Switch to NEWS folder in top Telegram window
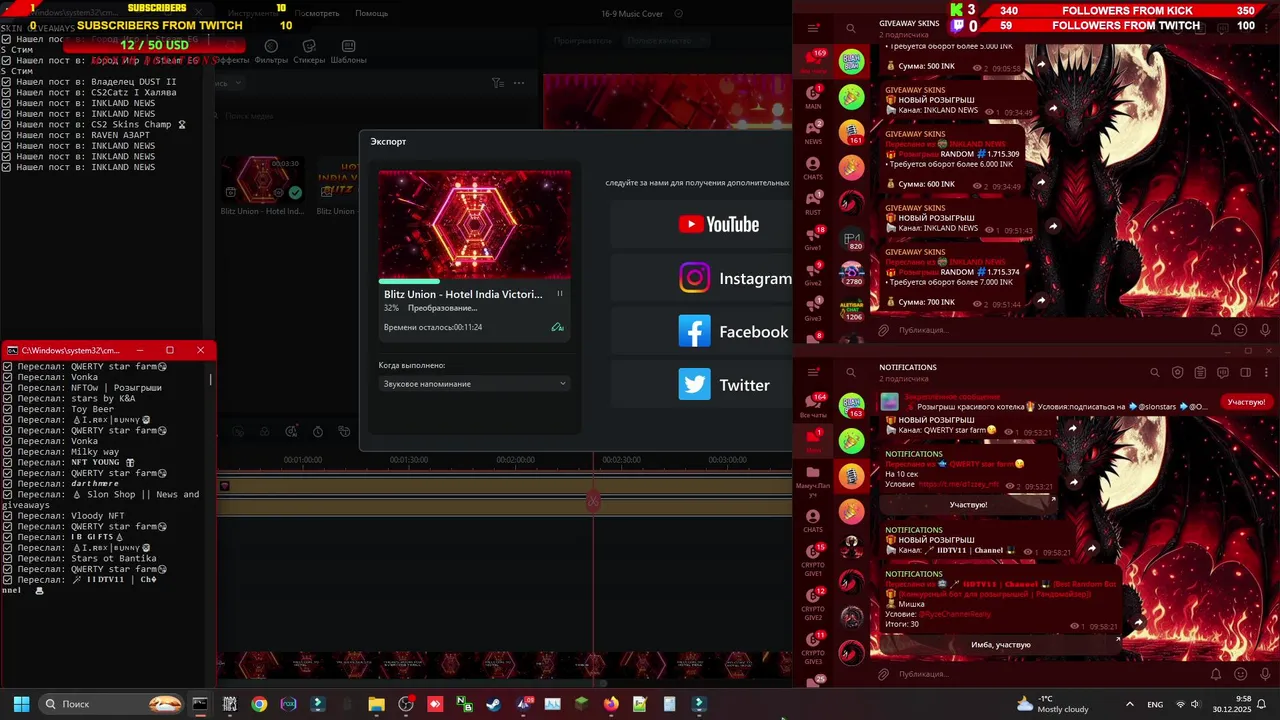The height and width of the screenshot is (720, 1280). click(x=813, y=132)
